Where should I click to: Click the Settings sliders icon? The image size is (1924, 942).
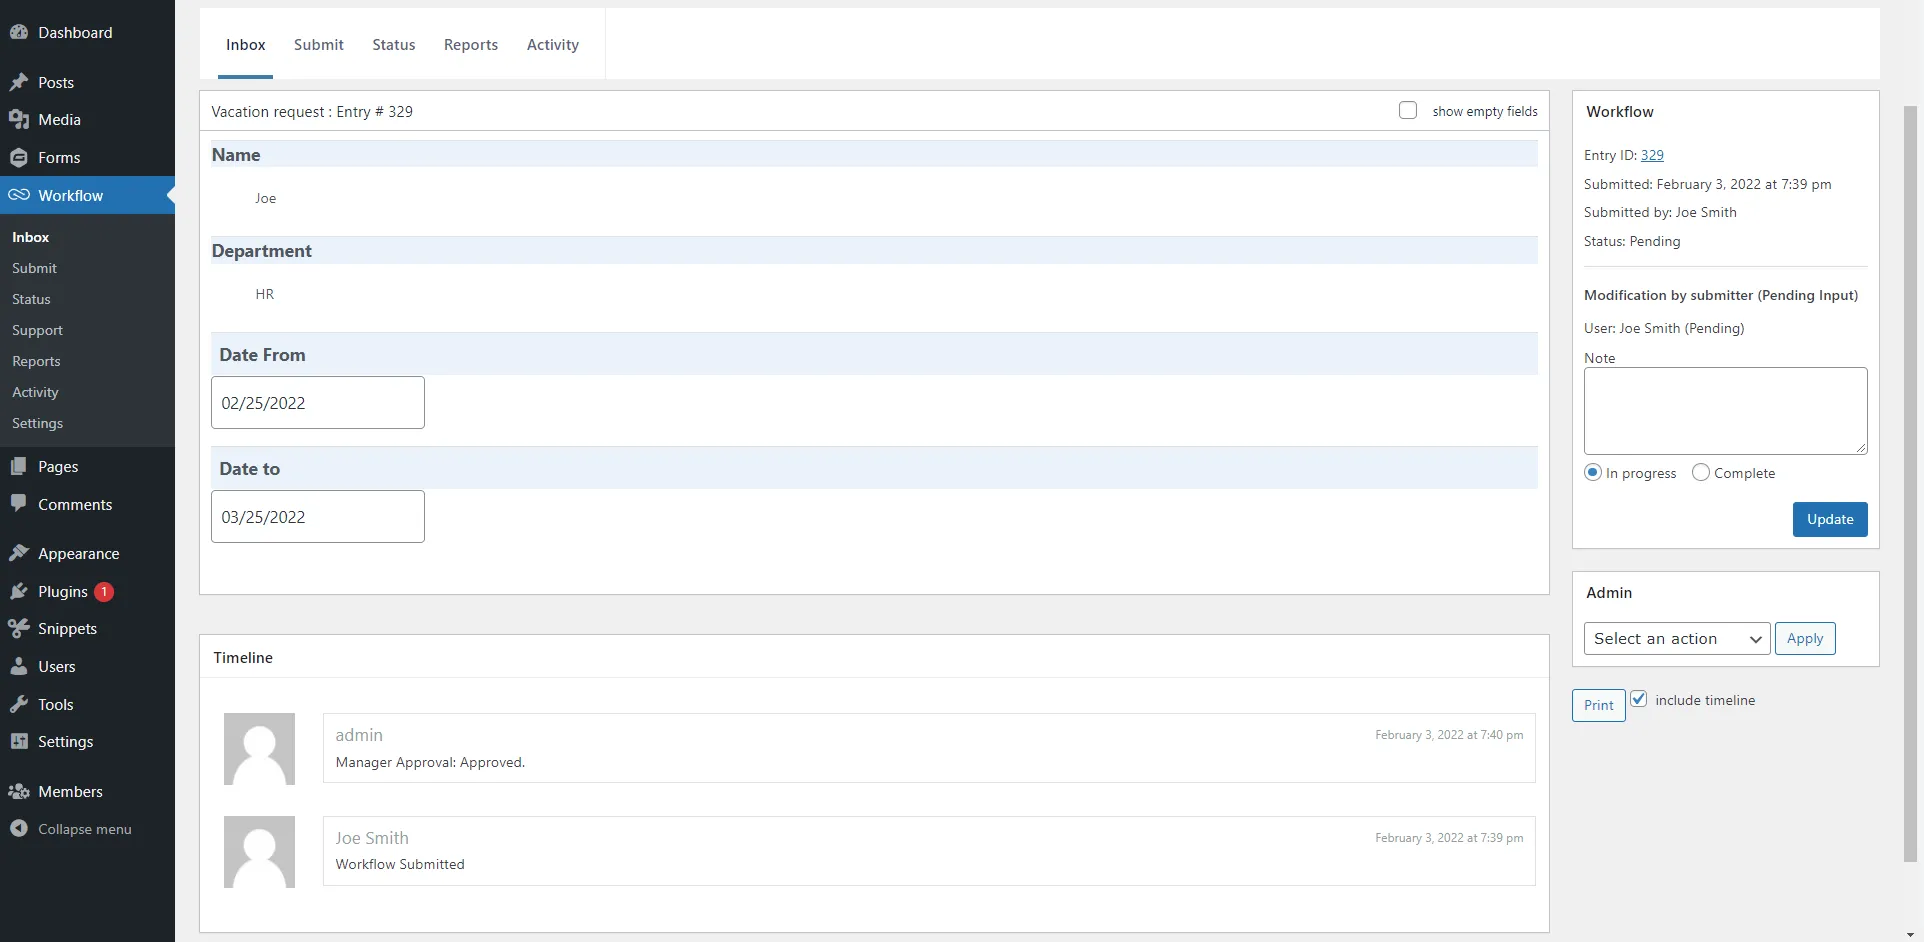pyautogui.click(x=18, y=741)
